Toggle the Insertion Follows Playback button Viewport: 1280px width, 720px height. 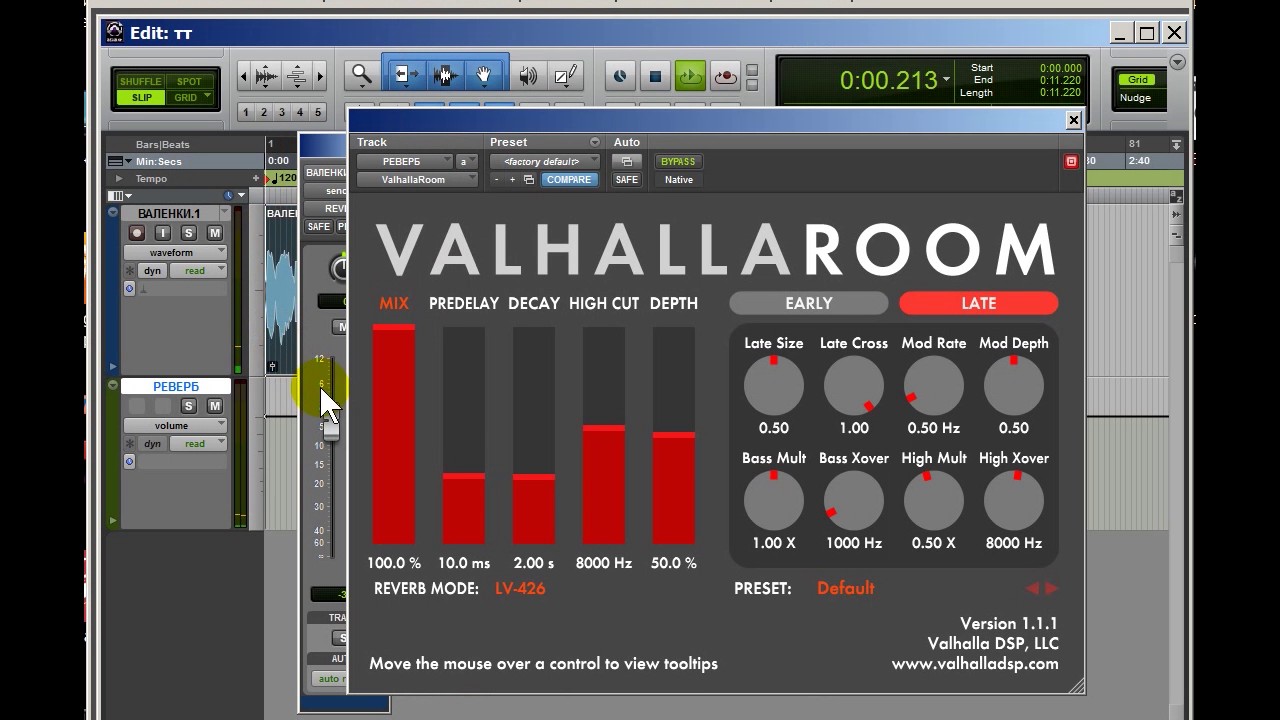click(690, 76)
